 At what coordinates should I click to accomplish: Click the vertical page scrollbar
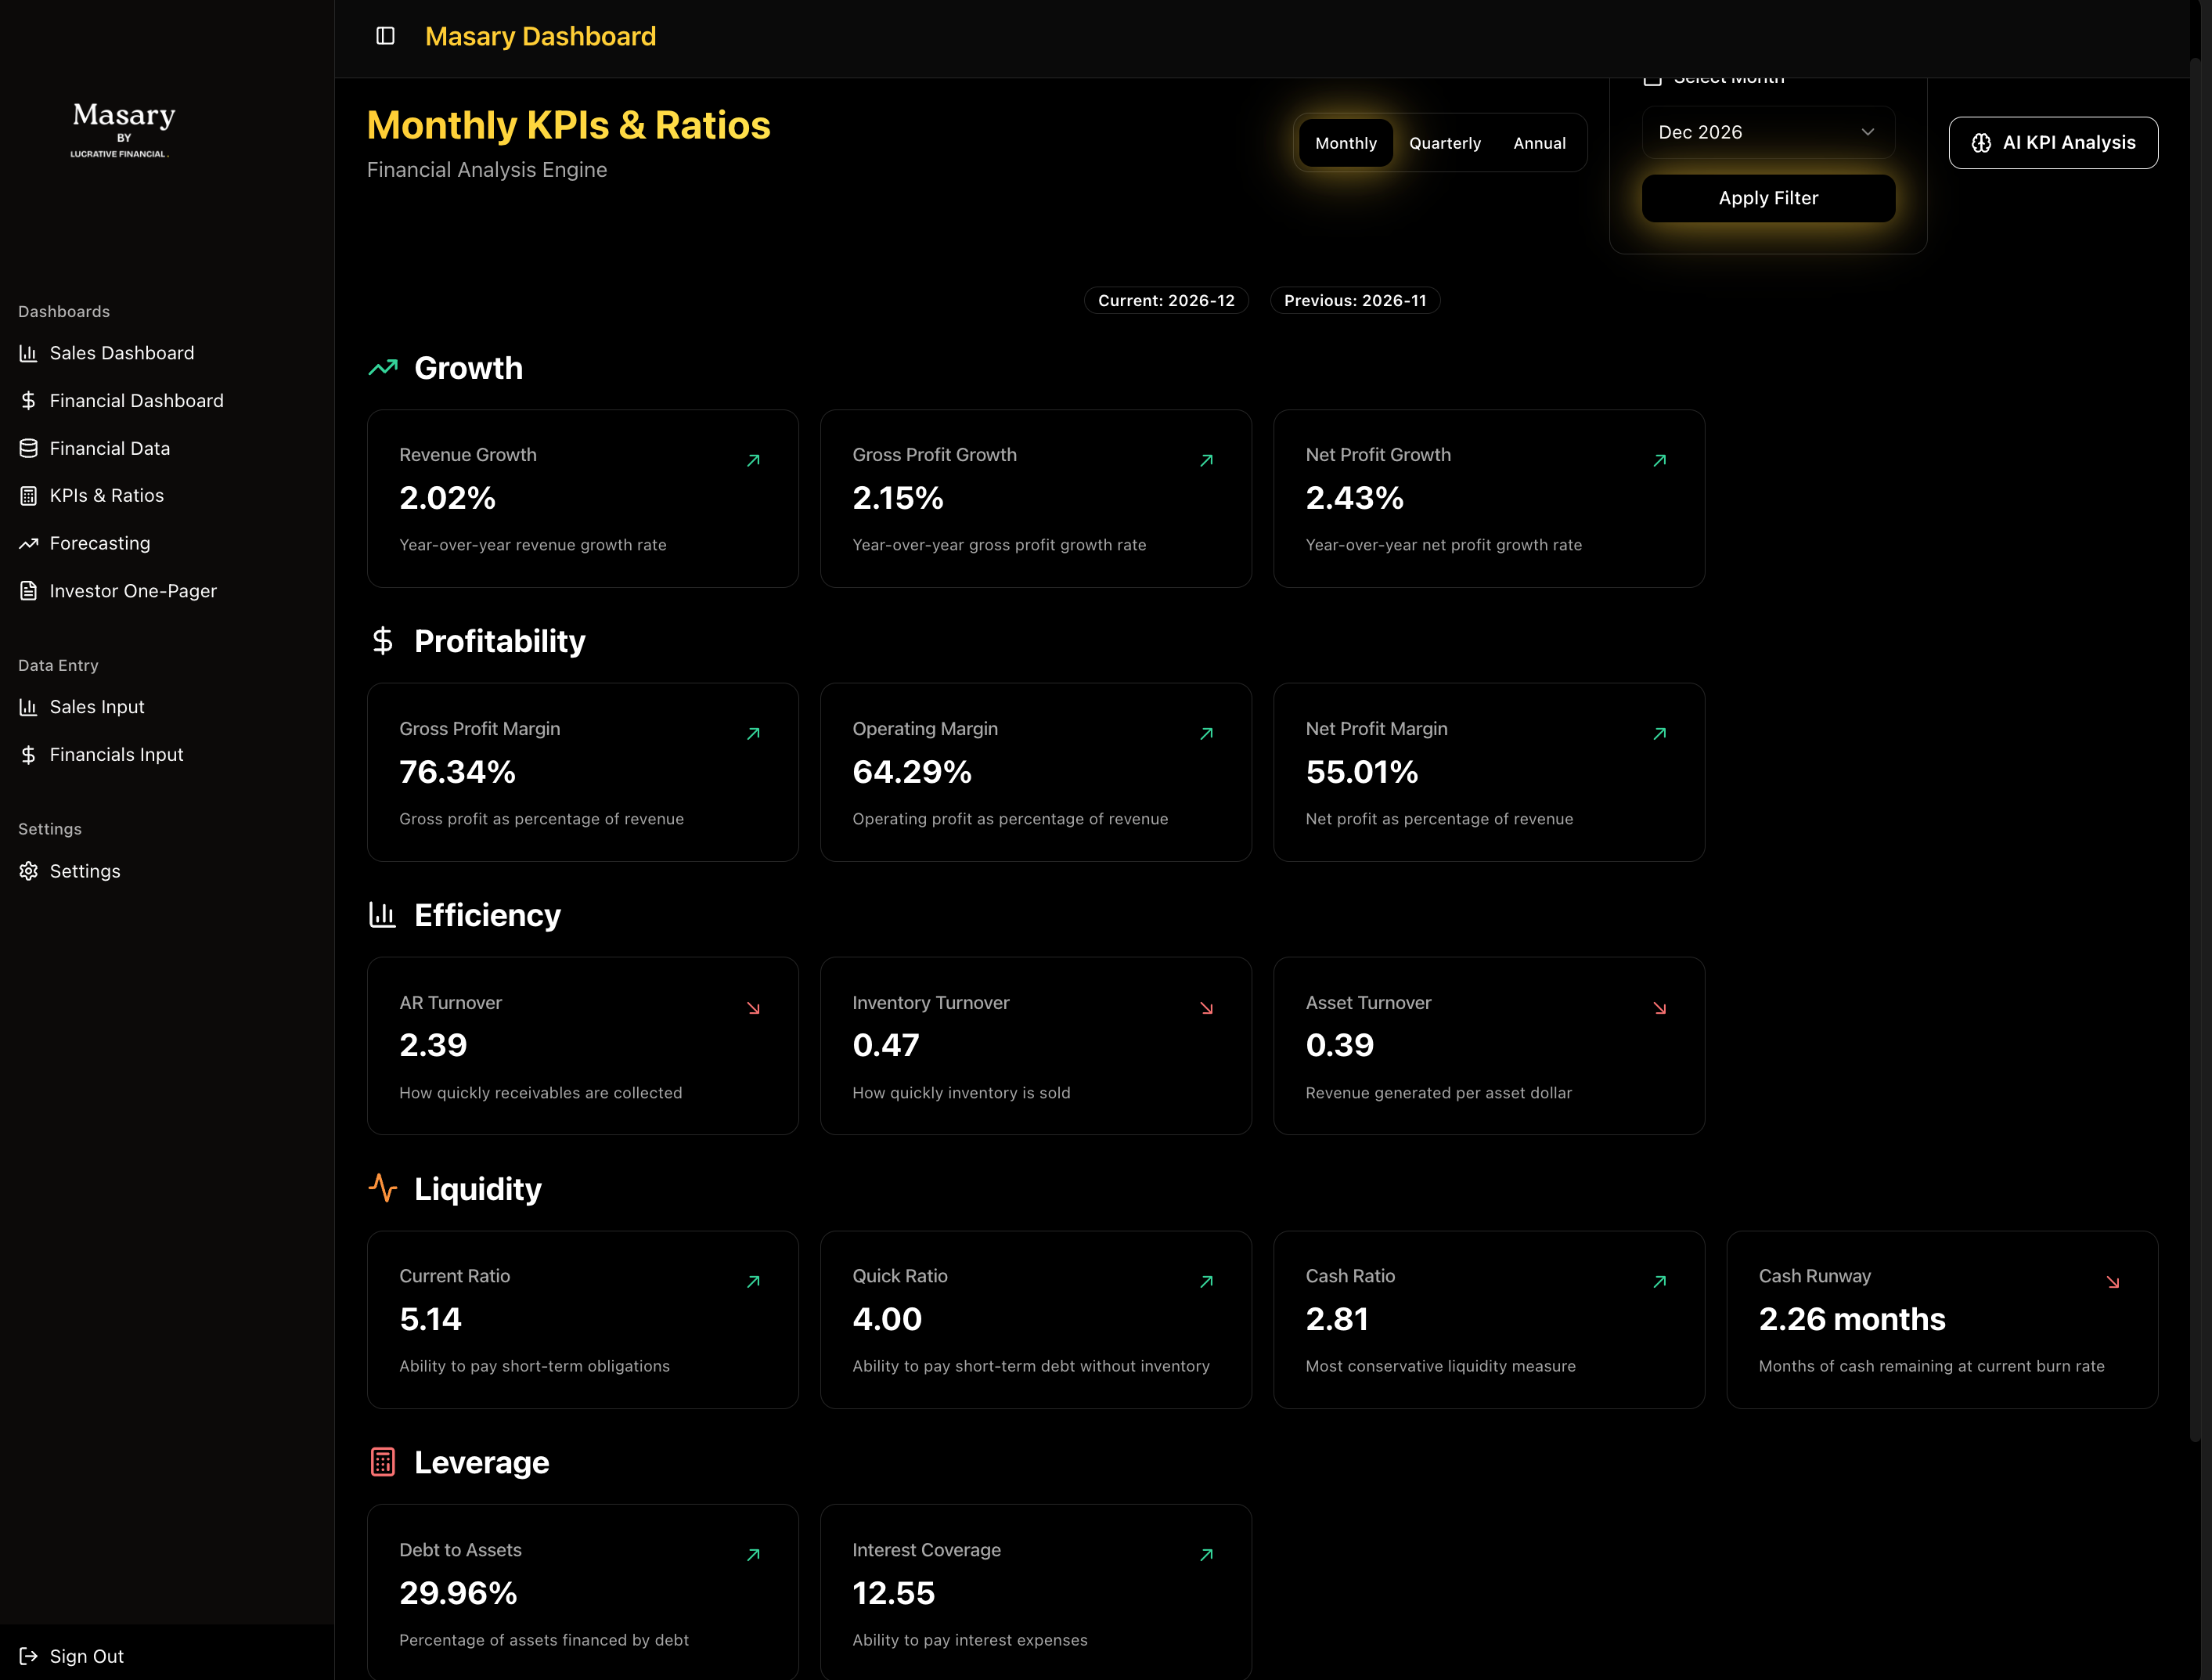2195,750
